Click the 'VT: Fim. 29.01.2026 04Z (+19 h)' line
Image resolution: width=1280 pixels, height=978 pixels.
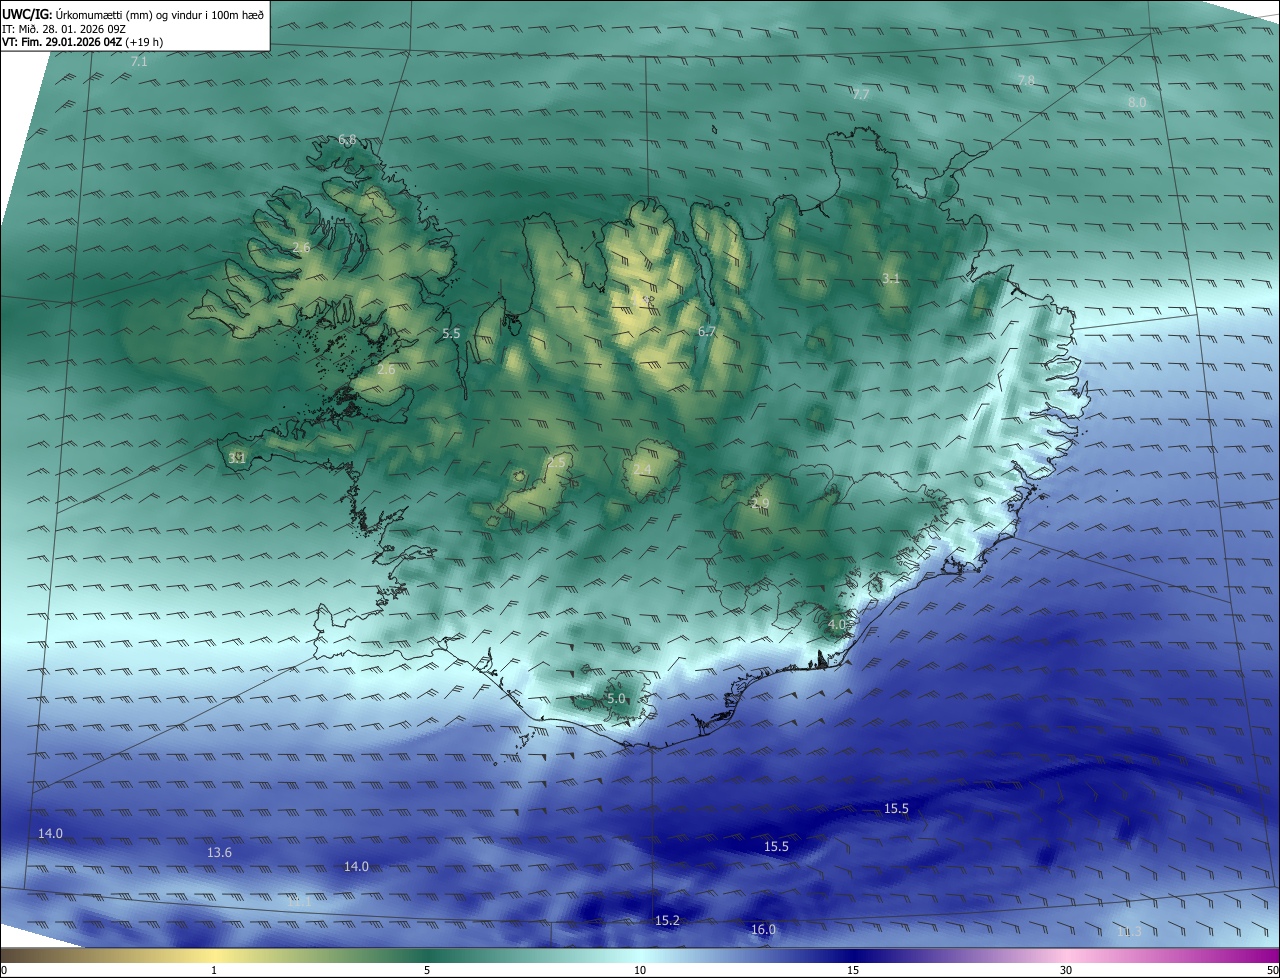83,43
